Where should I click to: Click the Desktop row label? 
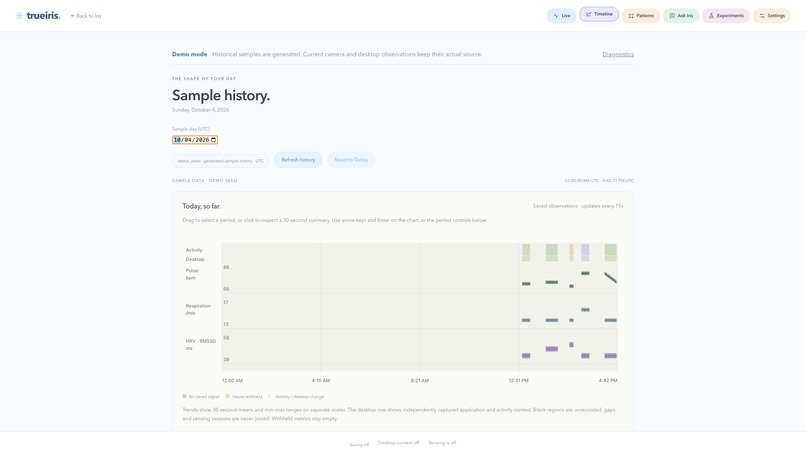(195, 259)
